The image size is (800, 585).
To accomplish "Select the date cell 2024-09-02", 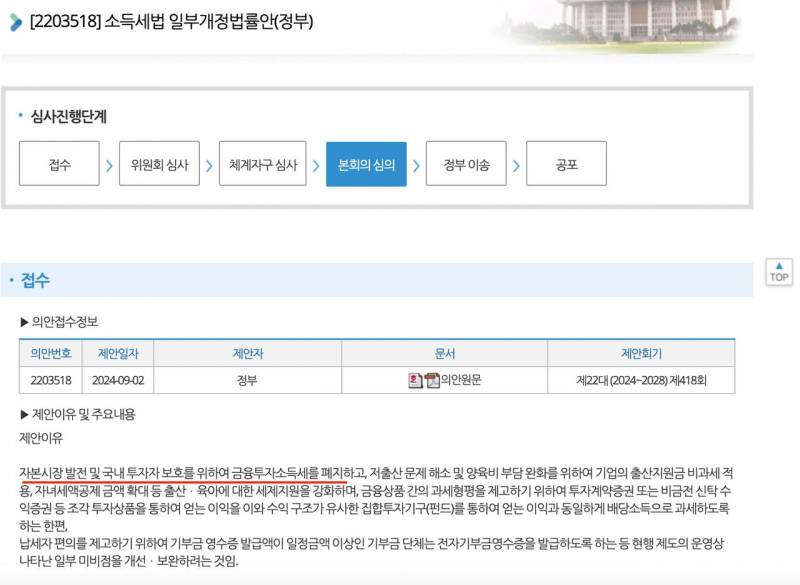I will coord(118,380).
